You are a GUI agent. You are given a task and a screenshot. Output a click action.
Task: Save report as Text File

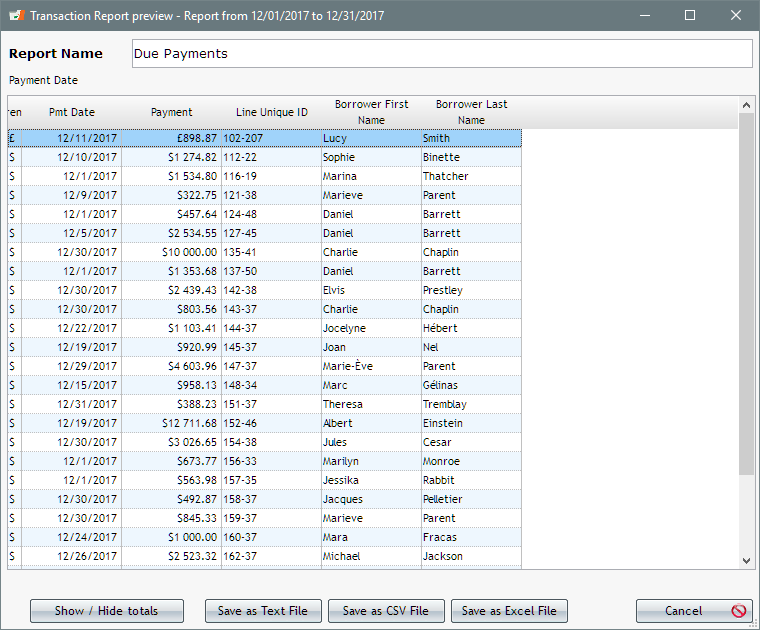pyautogui.click(x=263, y=611)
